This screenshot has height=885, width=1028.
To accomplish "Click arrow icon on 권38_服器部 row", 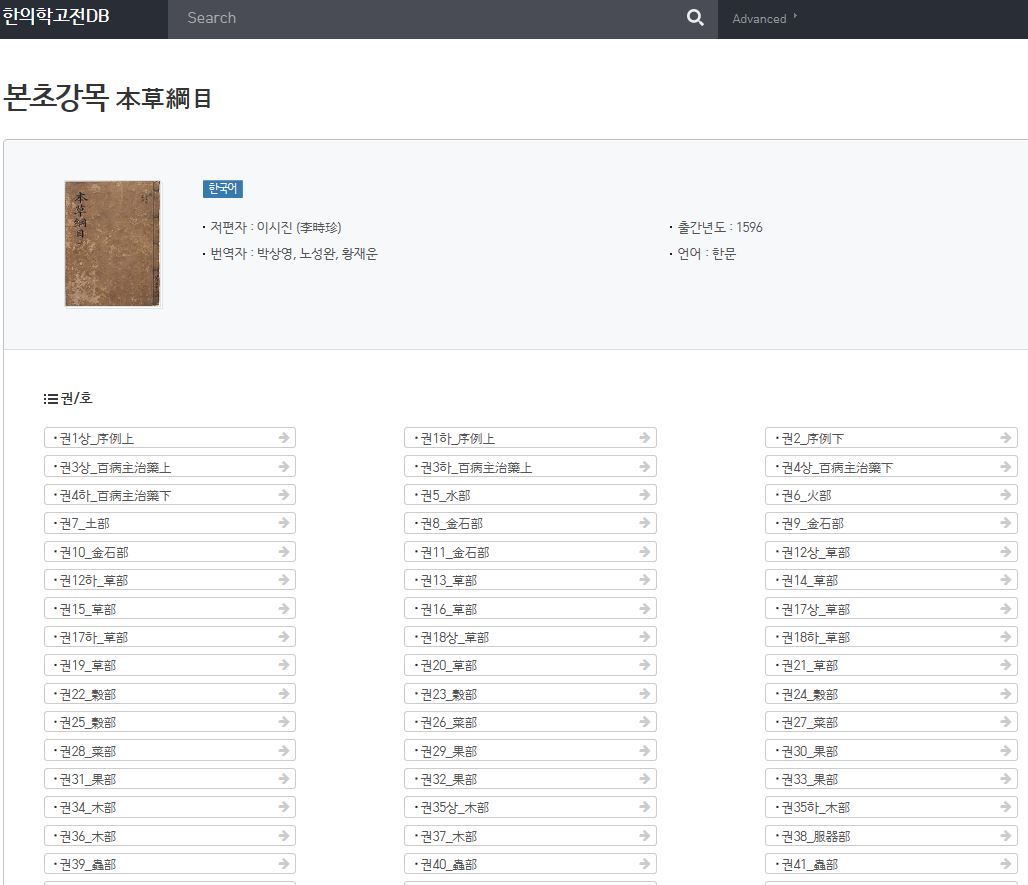I will pos(1006,836).
